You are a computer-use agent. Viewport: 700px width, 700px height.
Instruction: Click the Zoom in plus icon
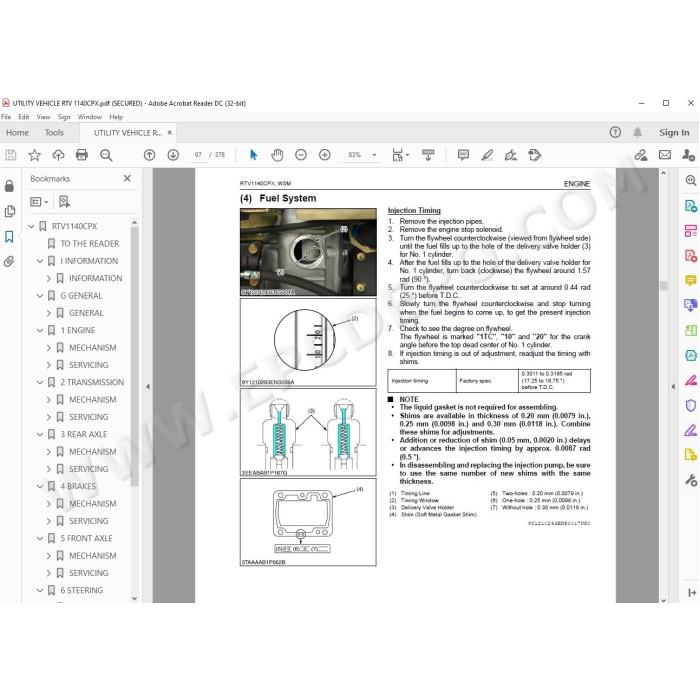325,155
